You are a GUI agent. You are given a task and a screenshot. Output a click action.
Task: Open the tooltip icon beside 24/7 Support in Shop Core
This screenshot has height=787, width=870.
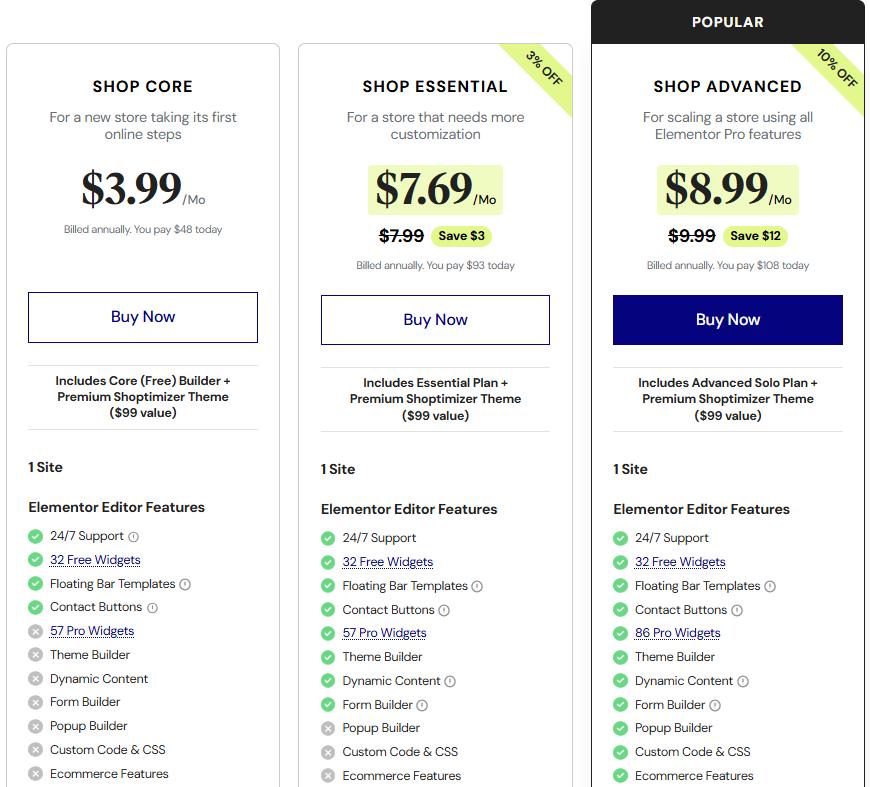tap(133, 534)
